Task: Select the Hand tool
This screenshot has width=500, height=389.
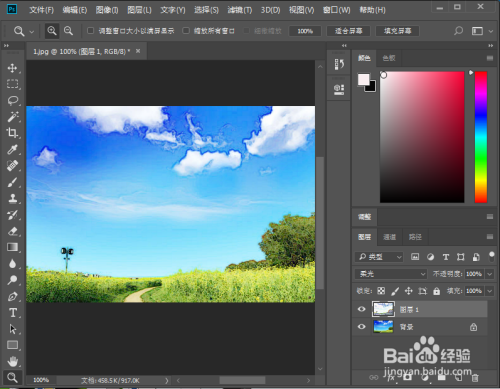Action: click(13, 361)
